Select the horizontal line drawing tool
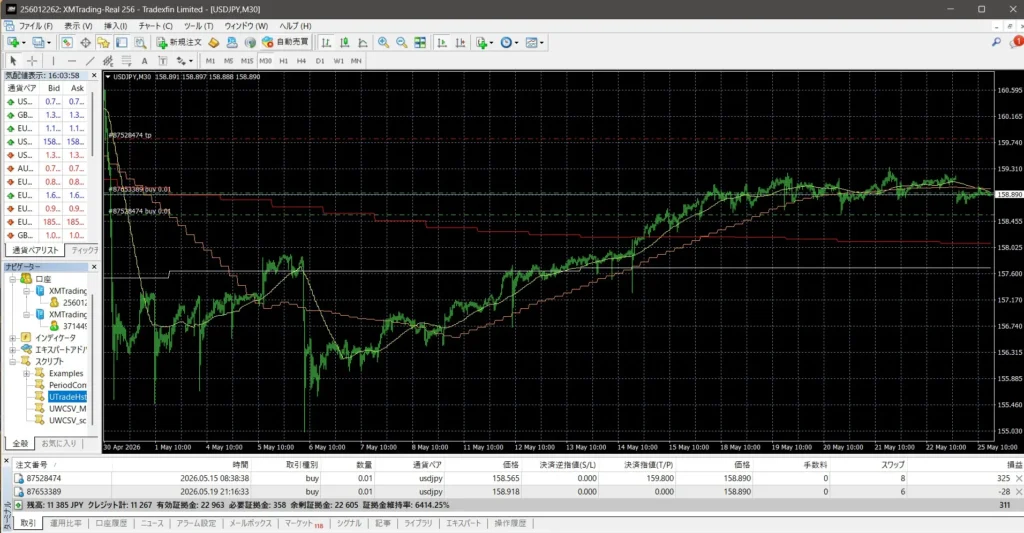The height and width of the screenshot is (533, 1024). pyautogui.click(x=72, y=61)
